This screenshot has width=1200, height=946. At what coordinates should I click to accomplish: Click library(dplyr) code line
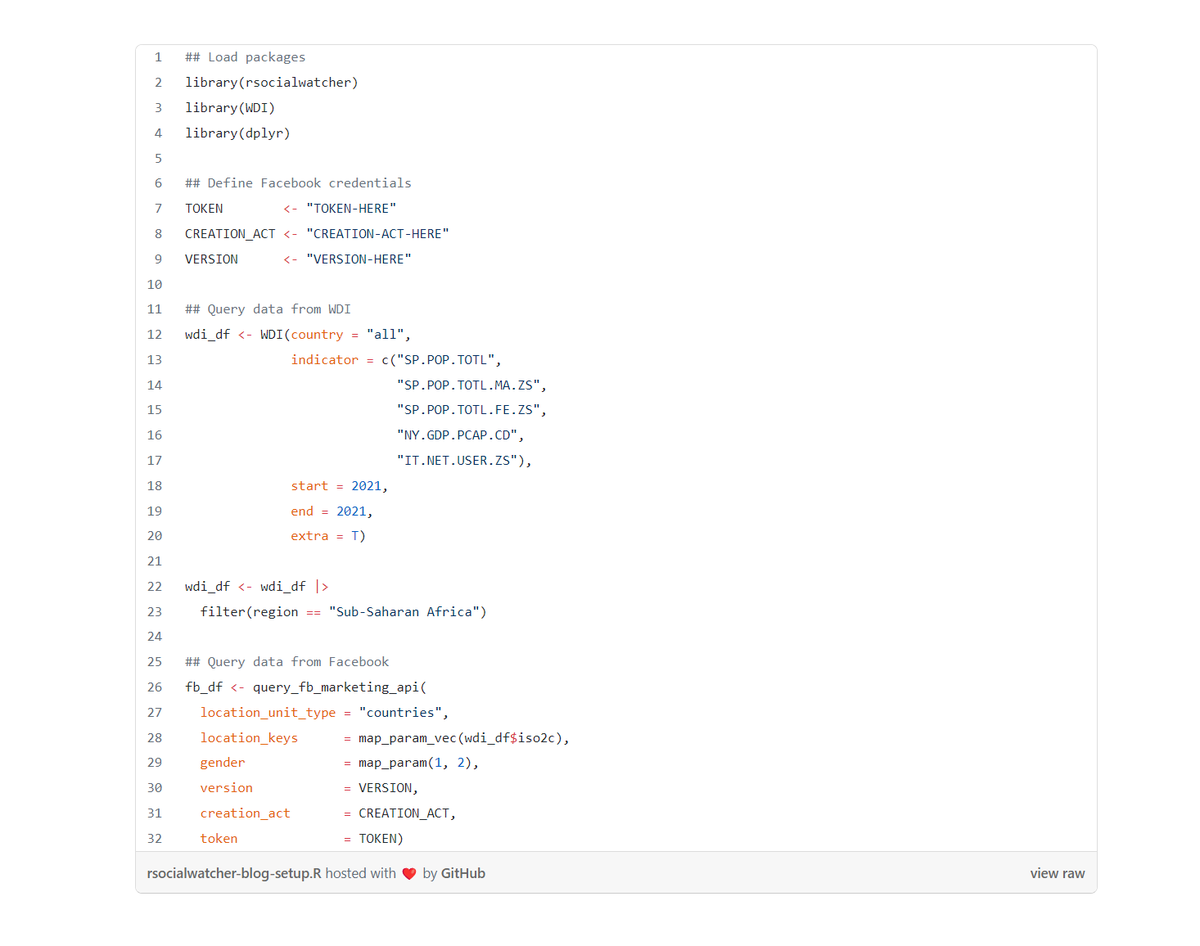(x=237, y=133)
